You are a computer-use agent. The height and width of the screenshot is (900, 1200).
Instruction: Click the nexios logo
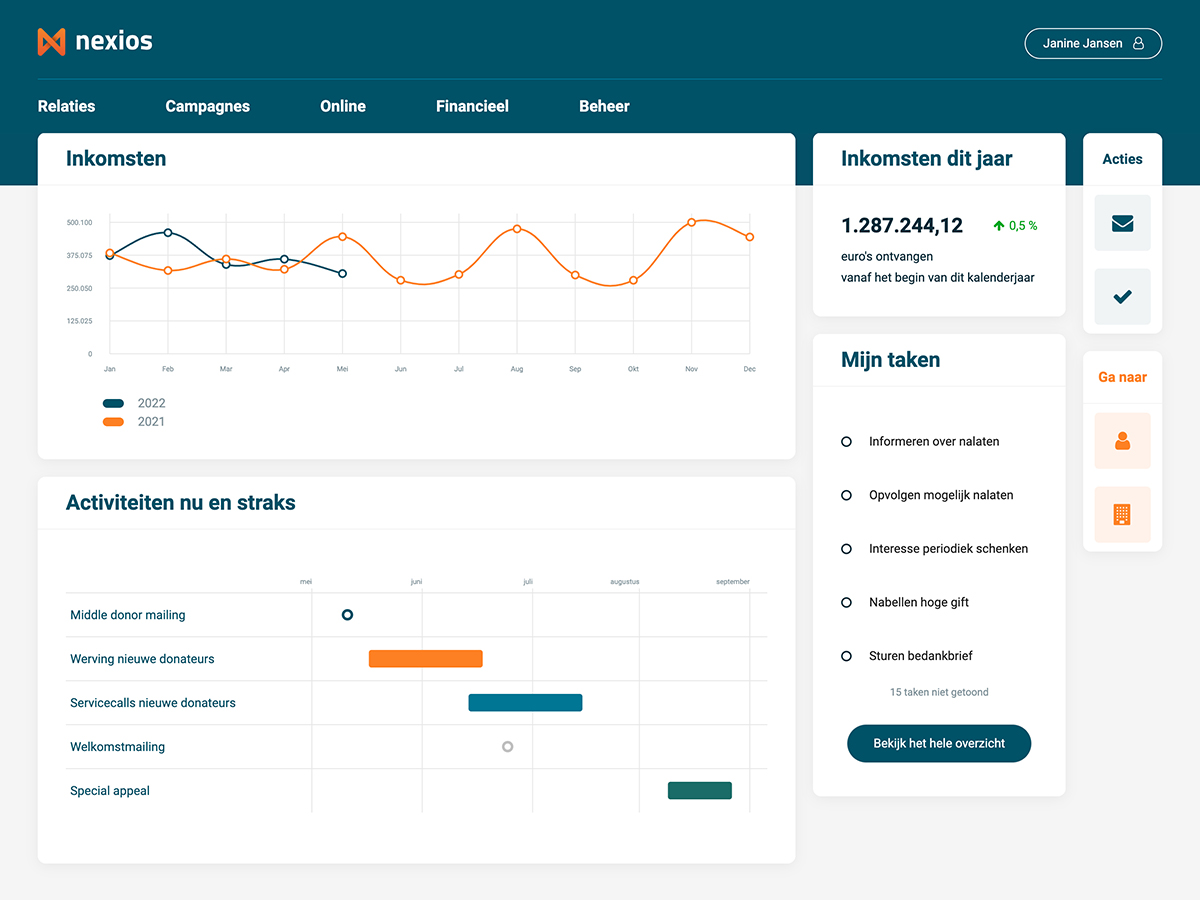click(95, 42)
